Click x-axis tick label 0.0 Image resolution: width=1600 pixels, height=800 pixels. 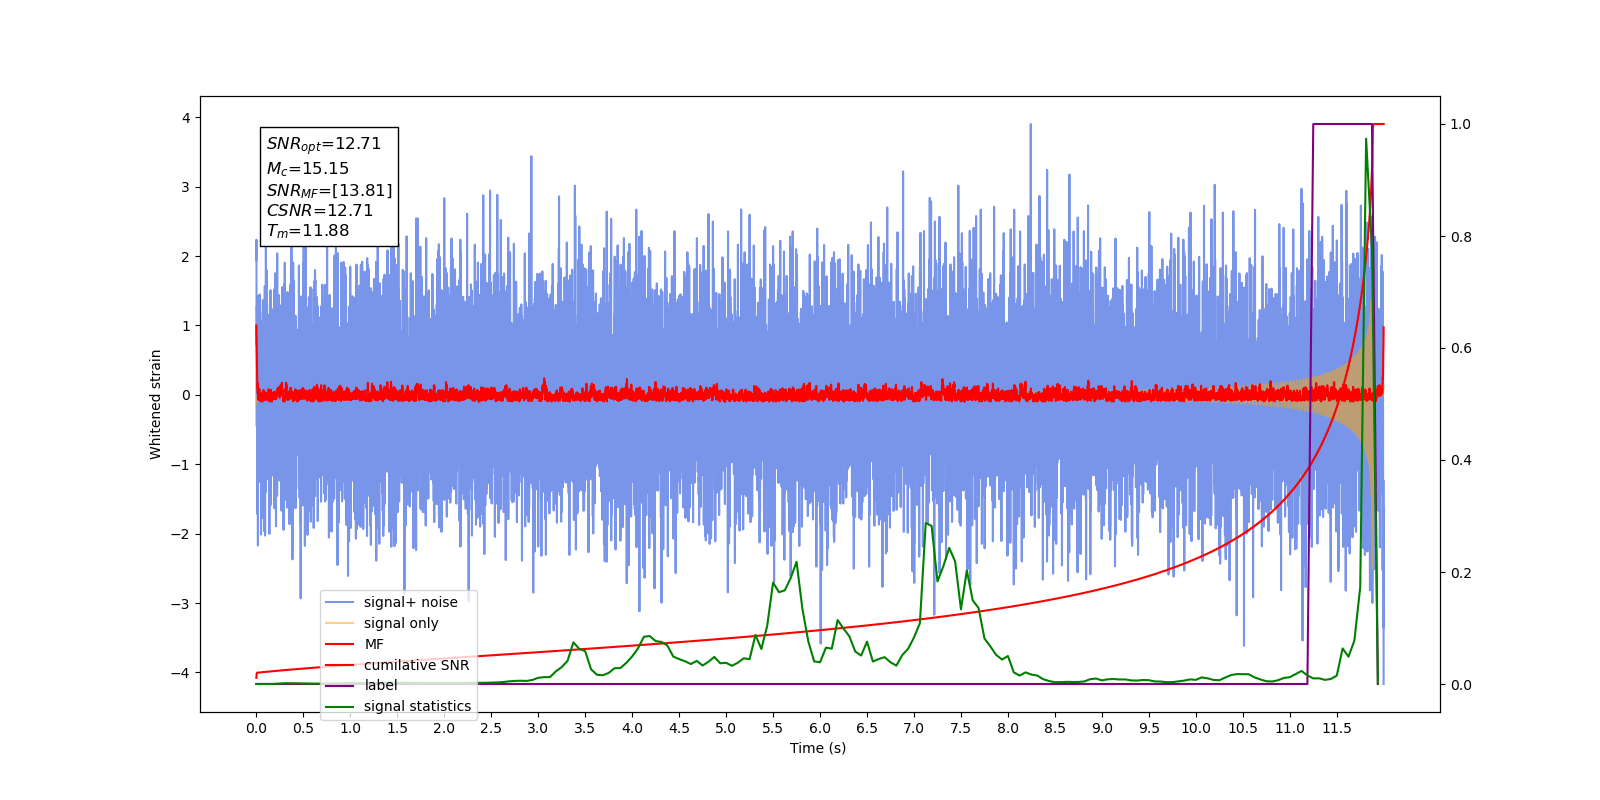pyautogui.click(x=256, y=728)
